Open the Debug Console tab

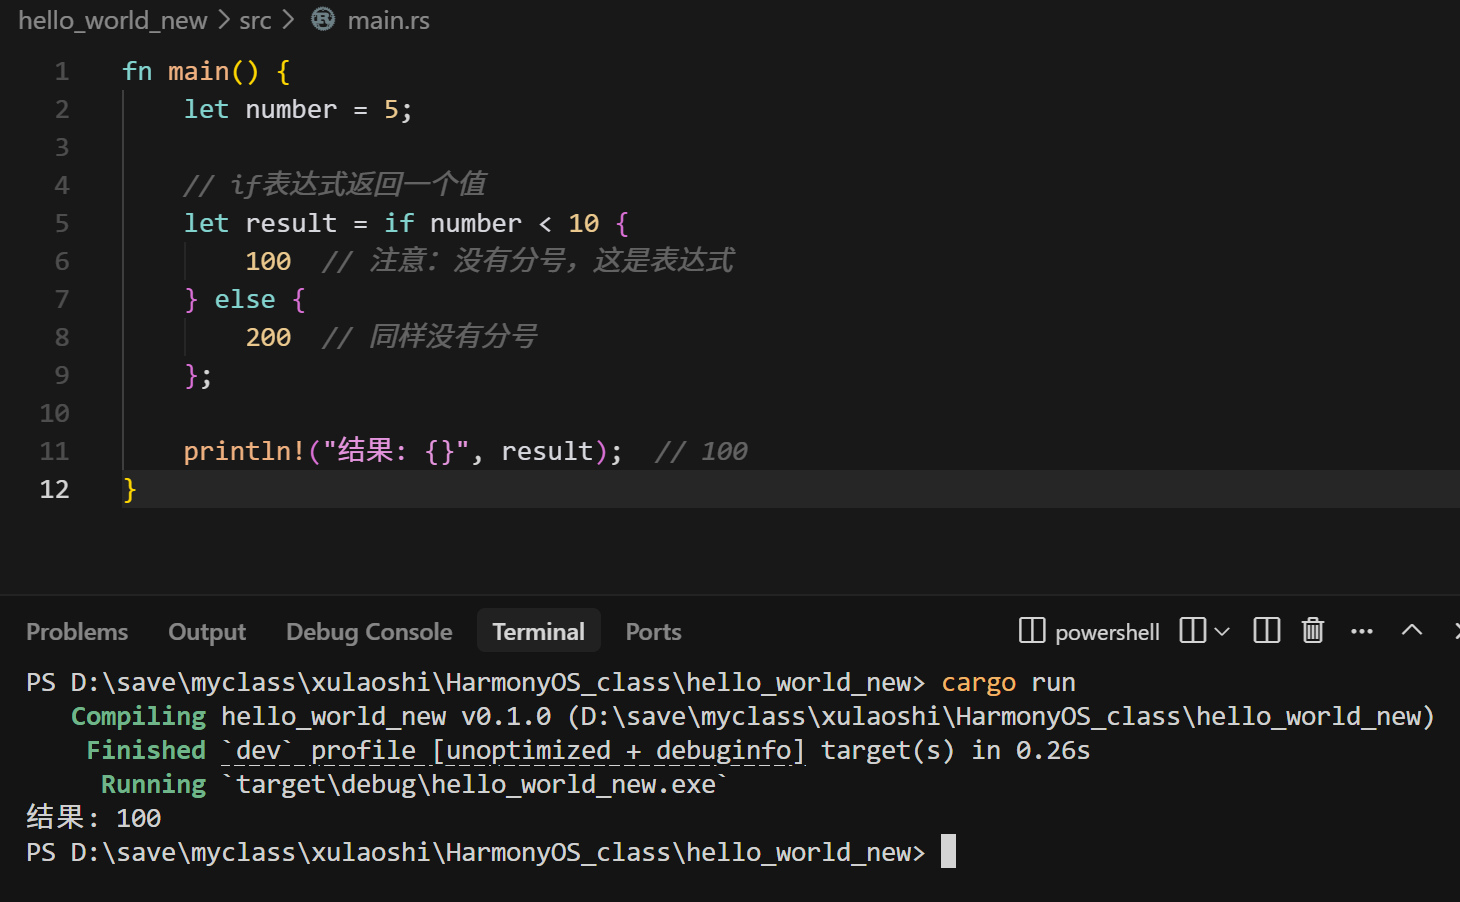pos(369,632)
